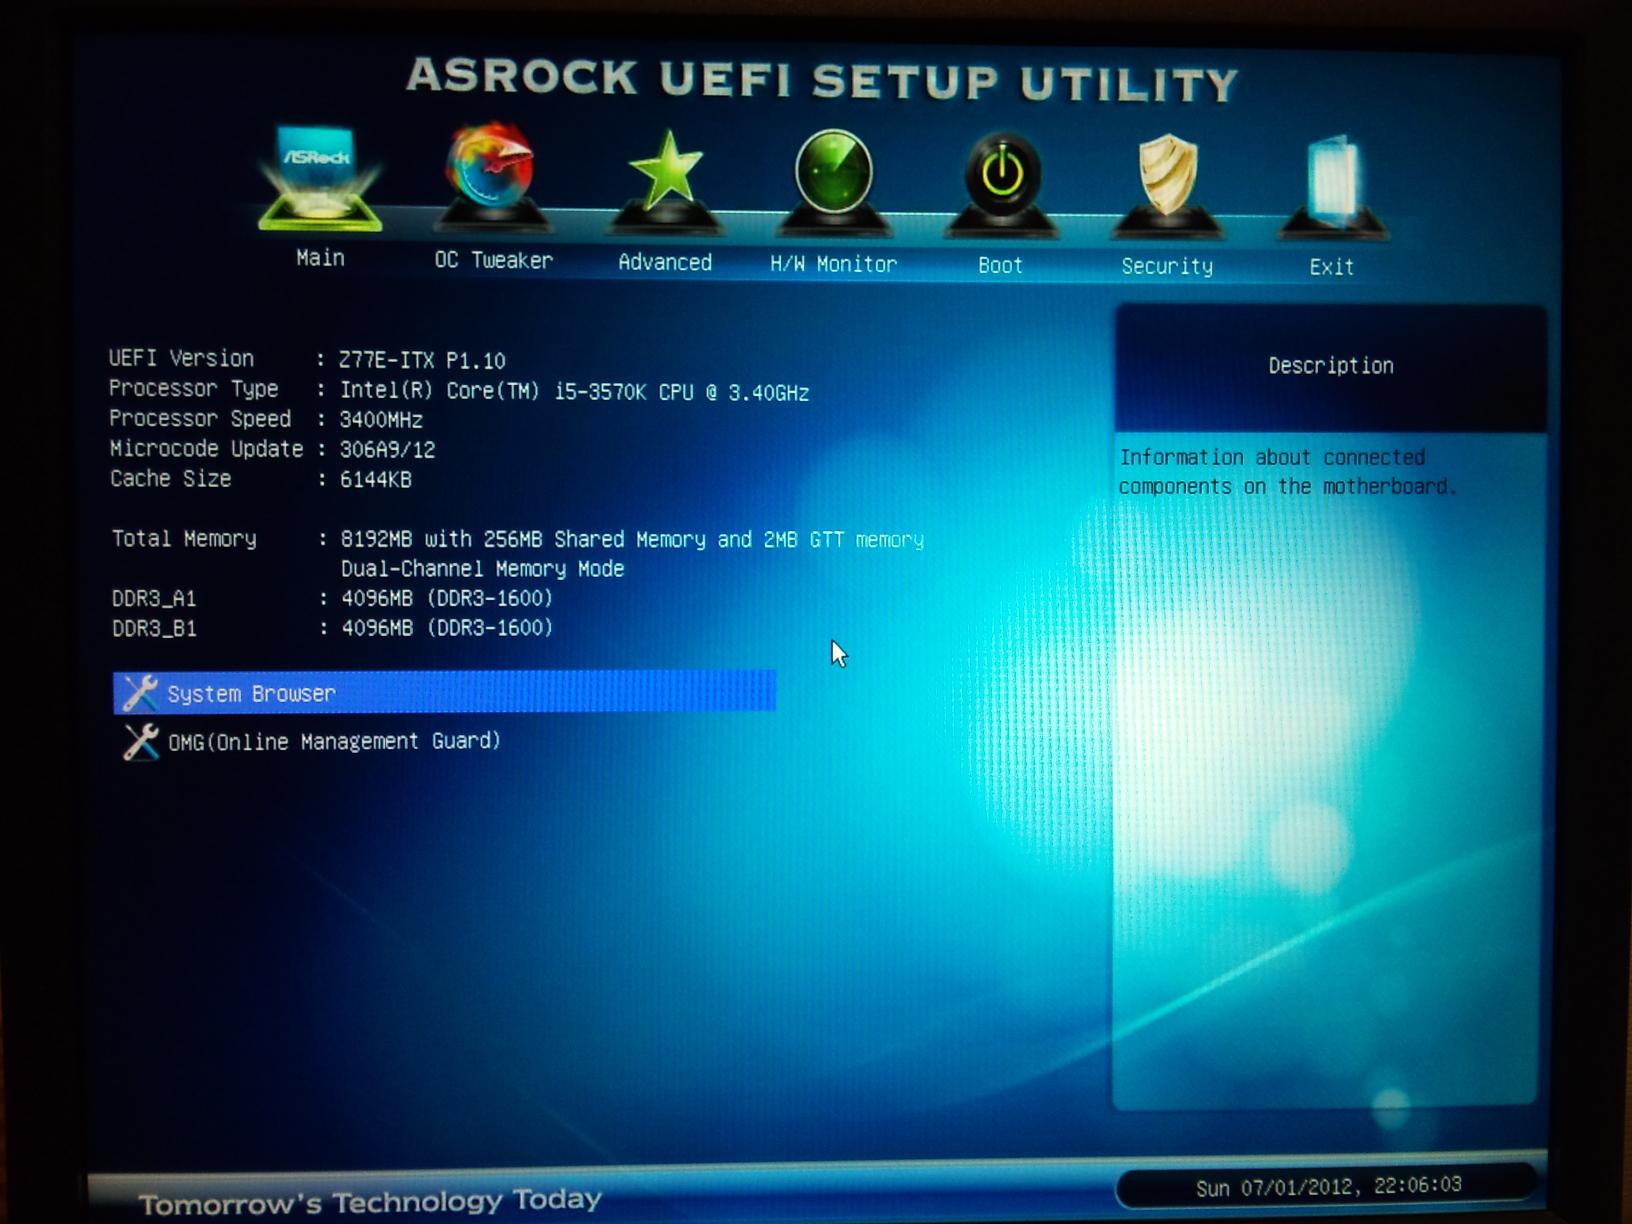Select the Processor Speed label
The image size is (1632, 1224).
click(200, 418)
